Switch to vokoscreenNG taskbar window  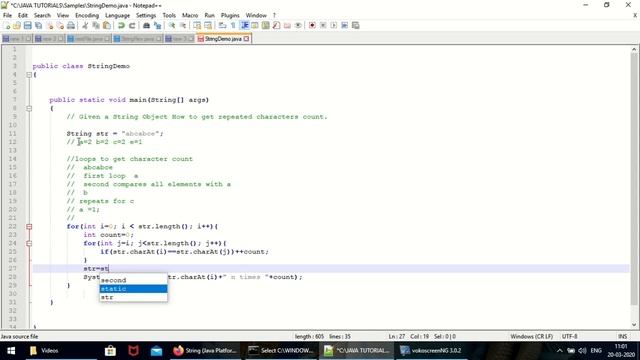[431, 351]
